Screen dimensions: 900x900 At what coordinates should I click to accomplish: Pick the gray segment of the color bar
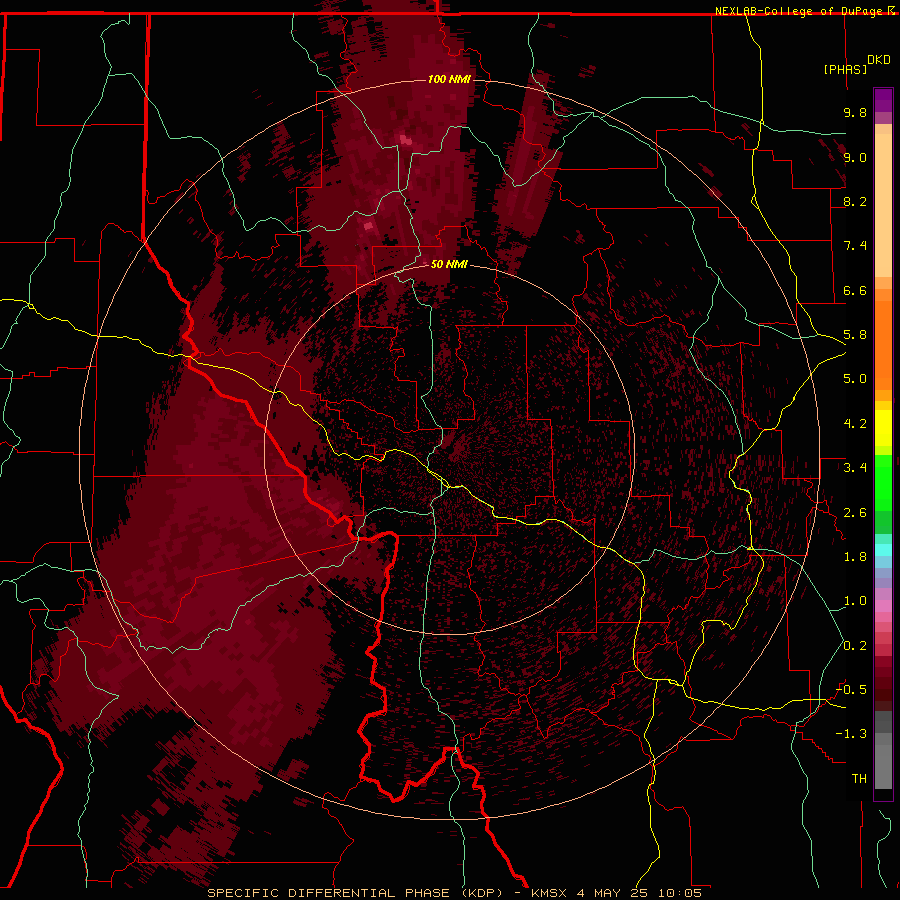pyautogui.click(x=883, y=750)
